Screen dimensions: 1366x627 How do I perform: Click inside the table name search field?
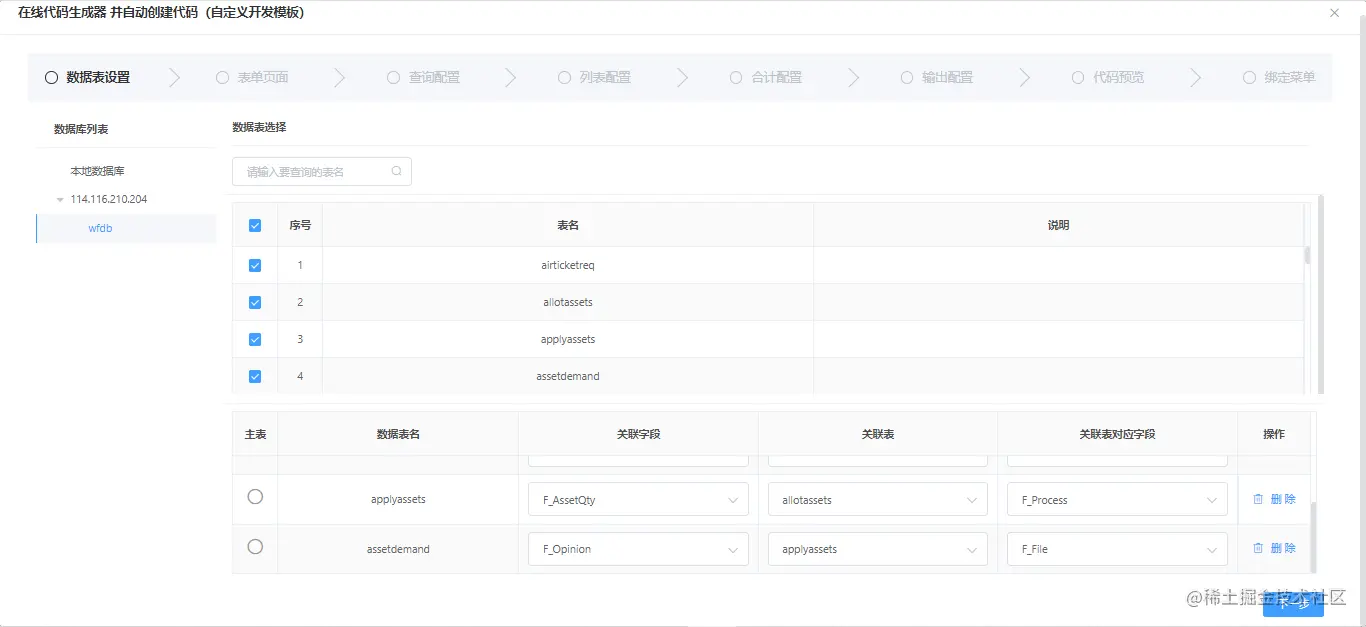(x=310, y=171)
